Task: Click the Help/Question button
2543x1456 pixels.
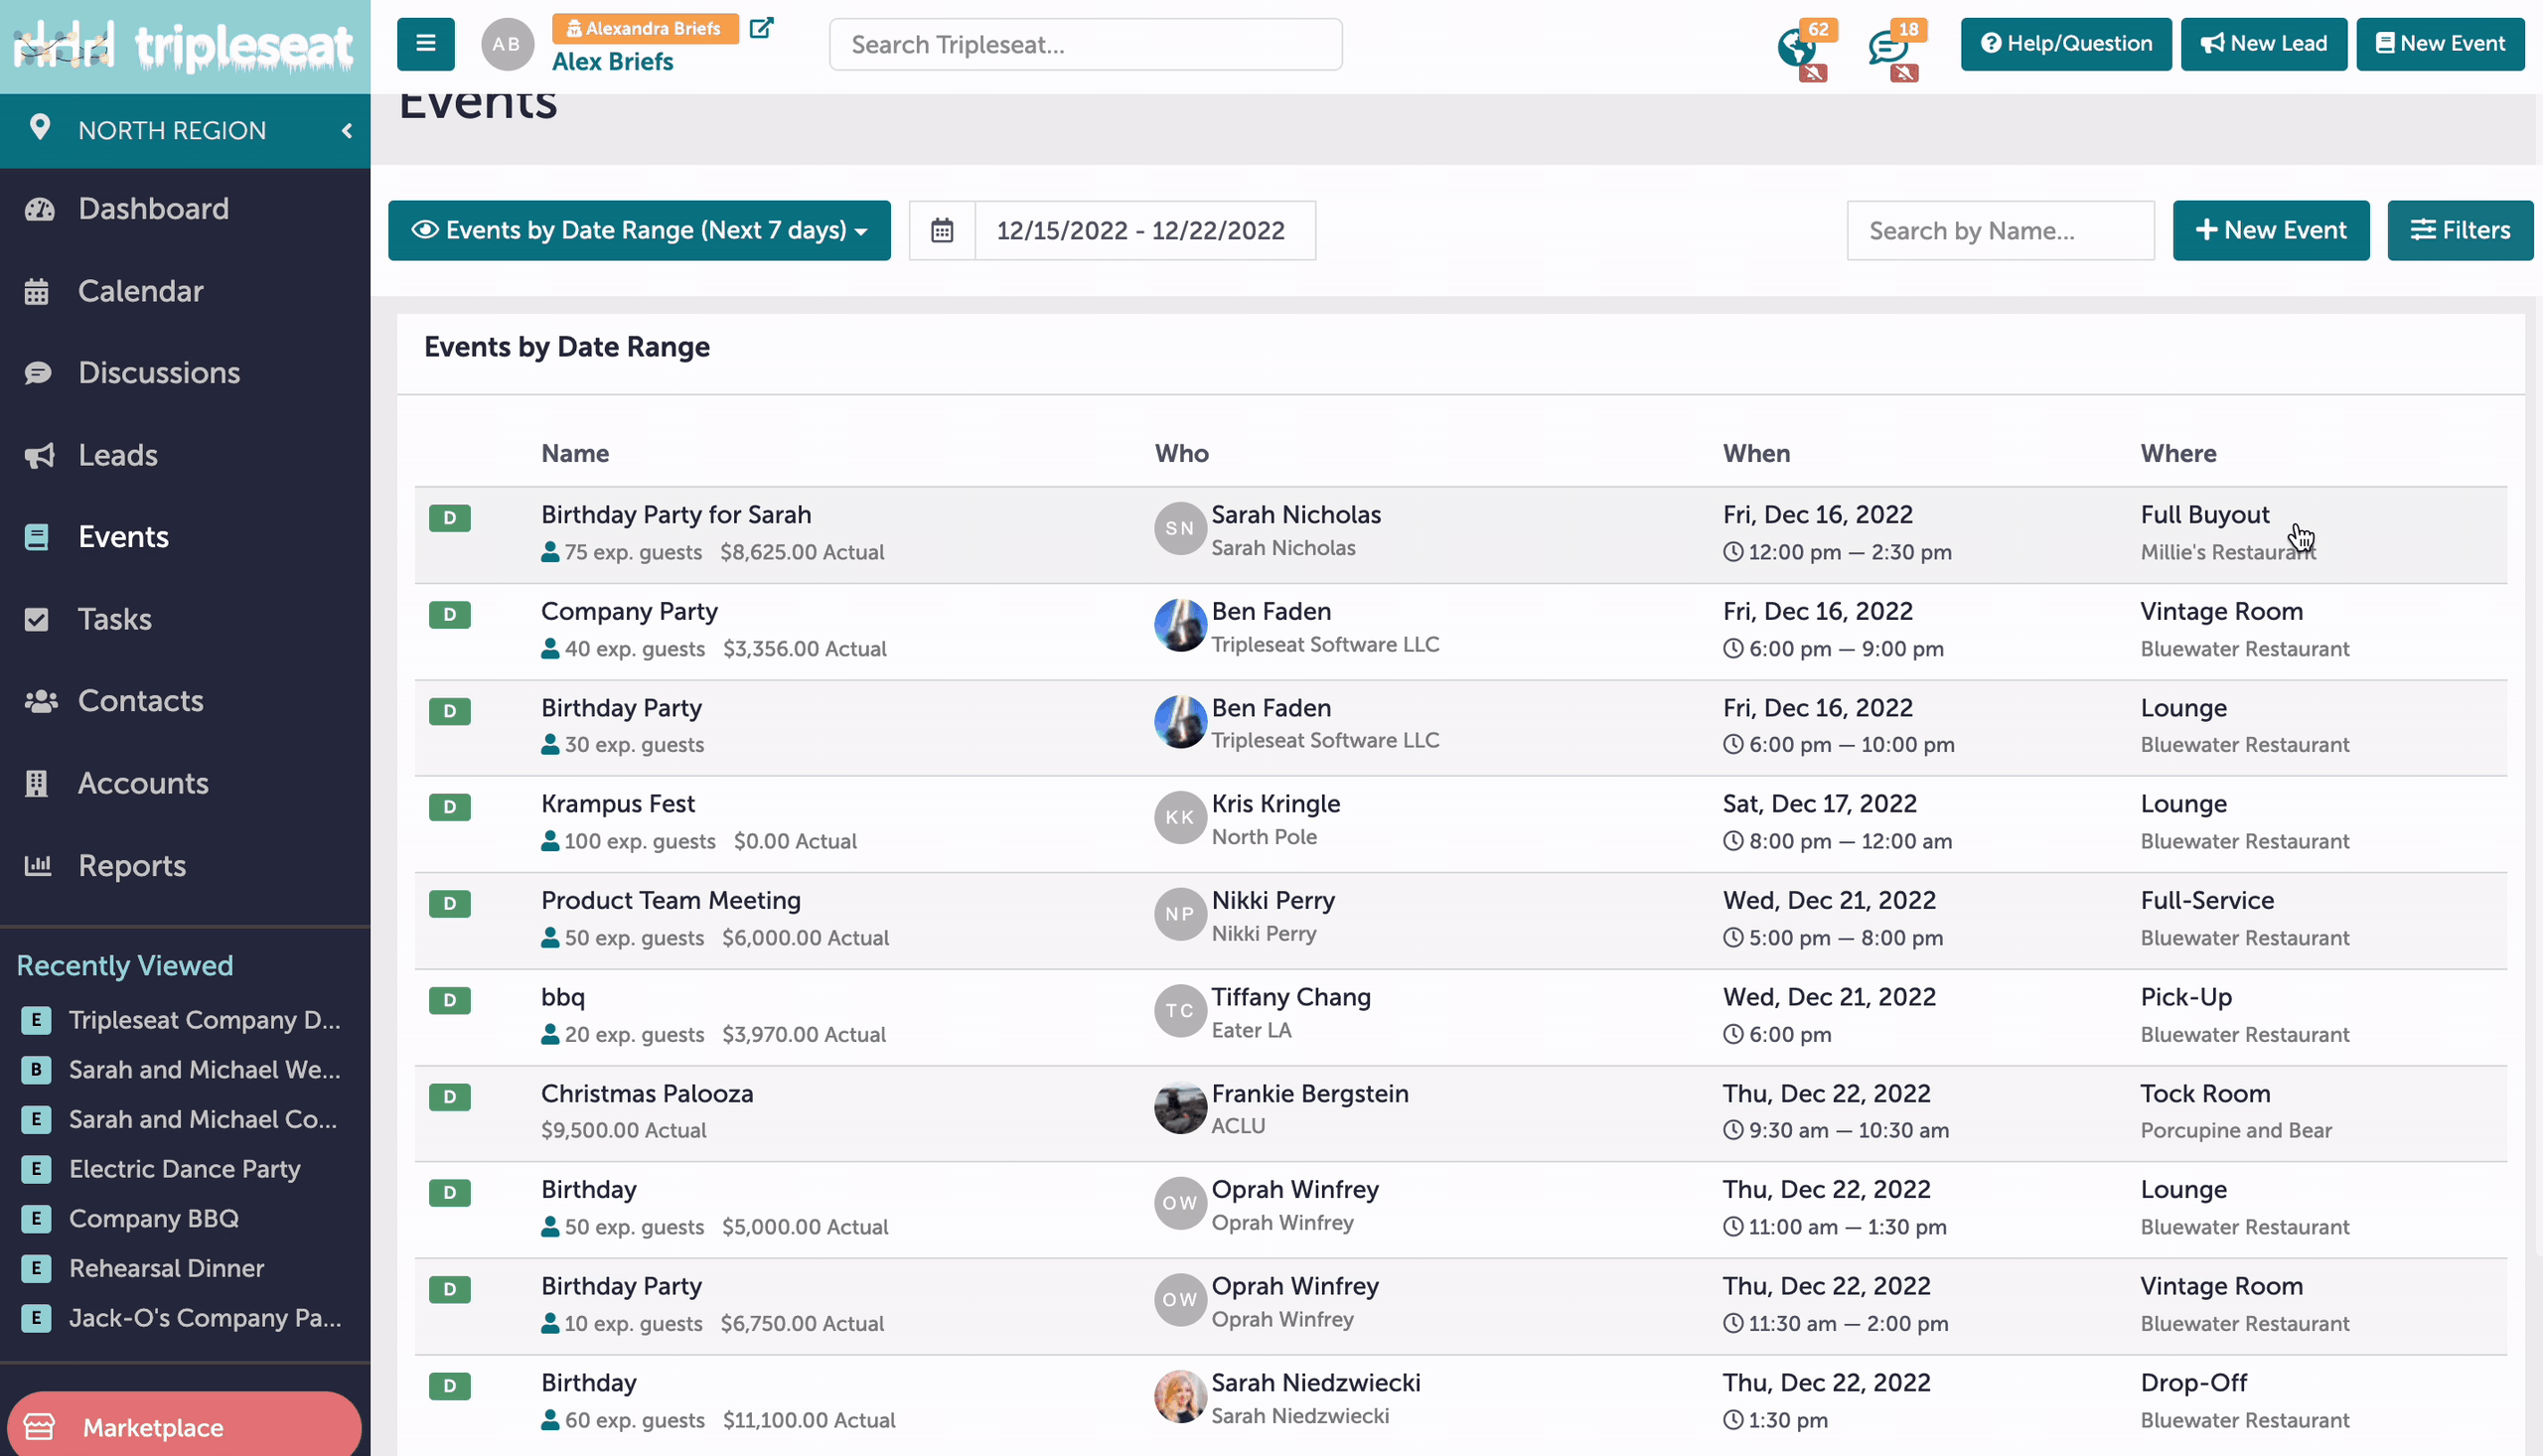Action: (x=2066, y=44)
